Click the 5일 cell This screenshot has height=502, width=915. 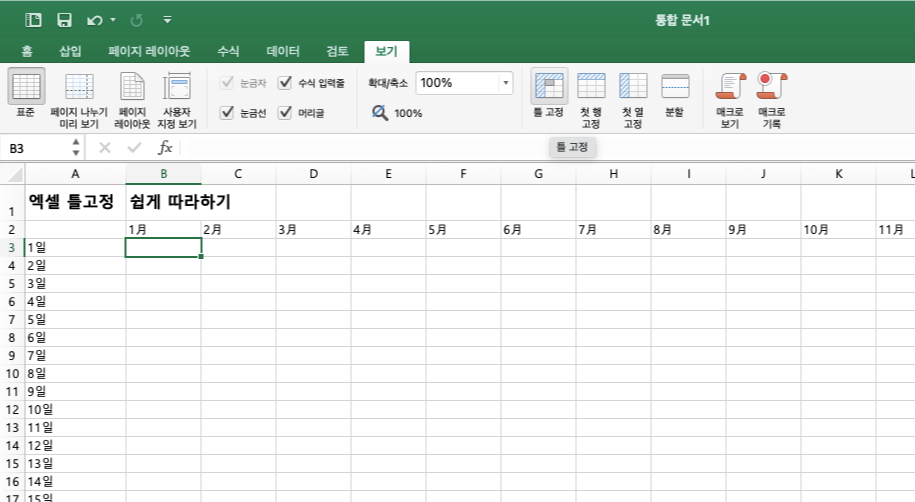(75, 319)
